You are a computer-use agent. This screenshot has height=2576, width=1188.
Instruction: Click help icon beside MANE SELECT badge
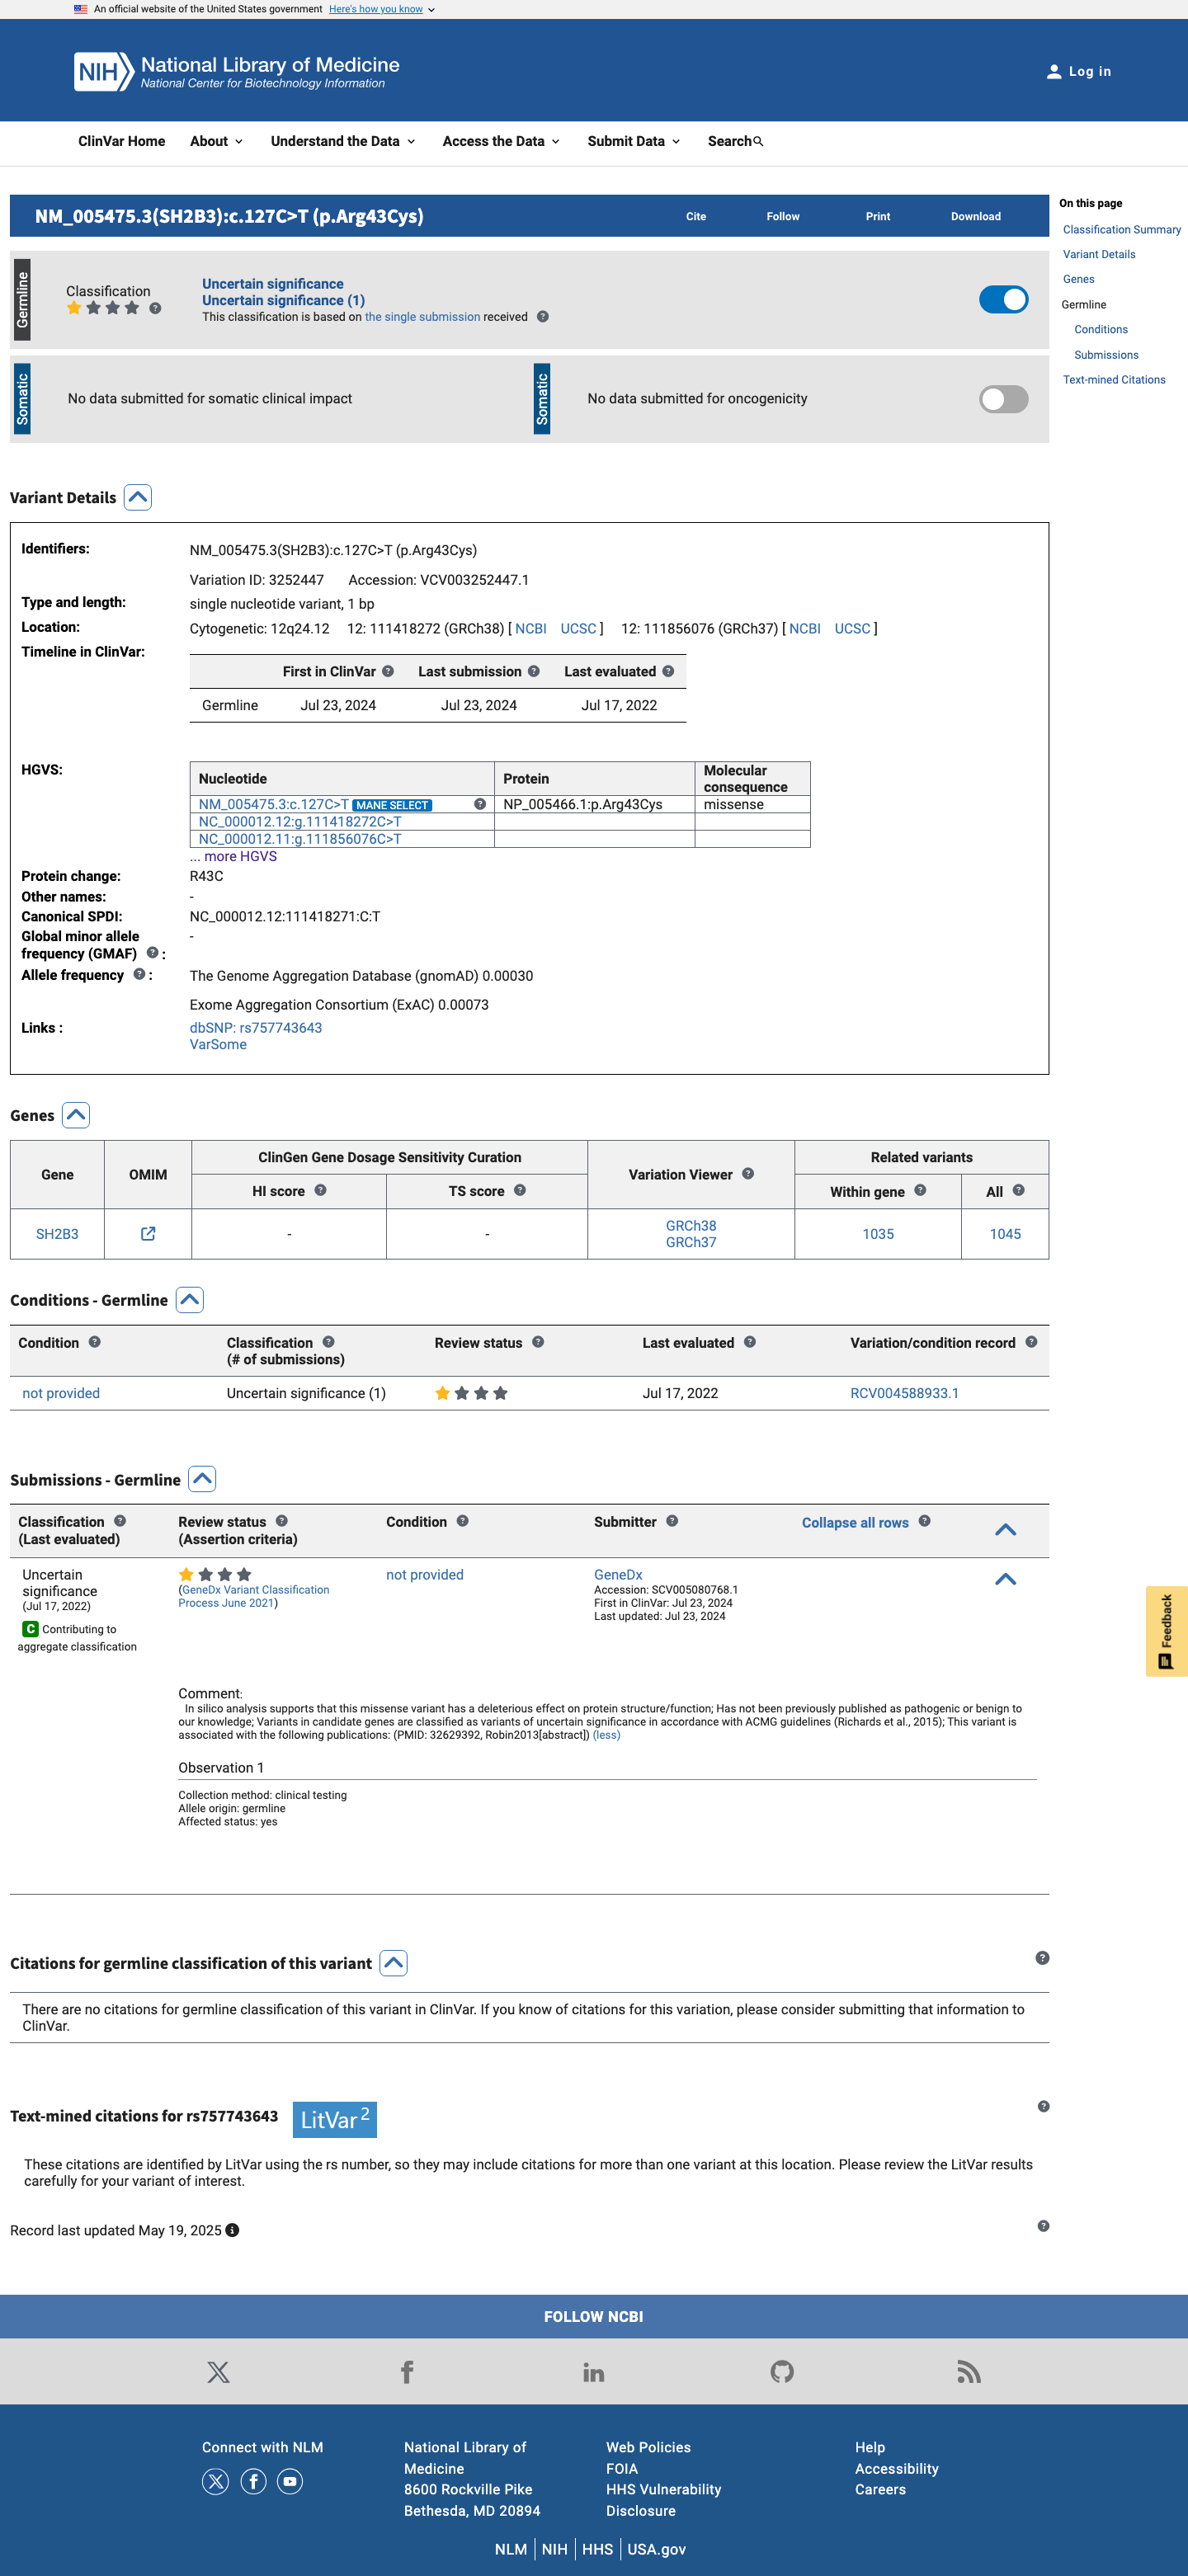(480, 804)
